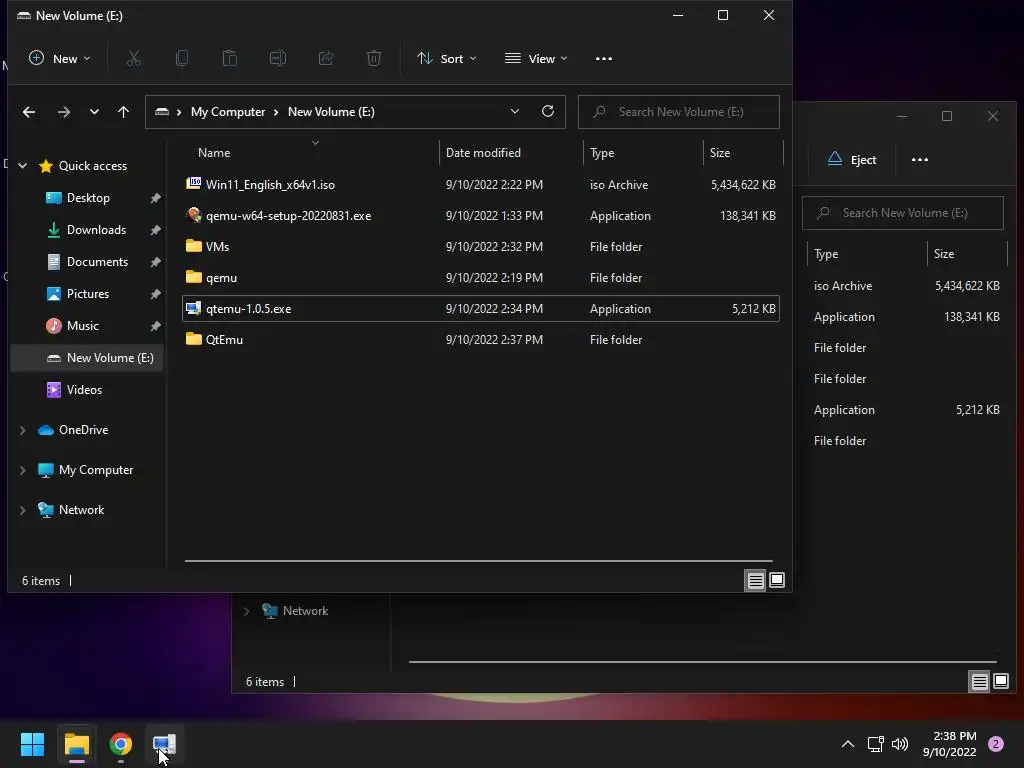
Task: Open the See more ellipsis menu in front window
Action: [604, 59]
